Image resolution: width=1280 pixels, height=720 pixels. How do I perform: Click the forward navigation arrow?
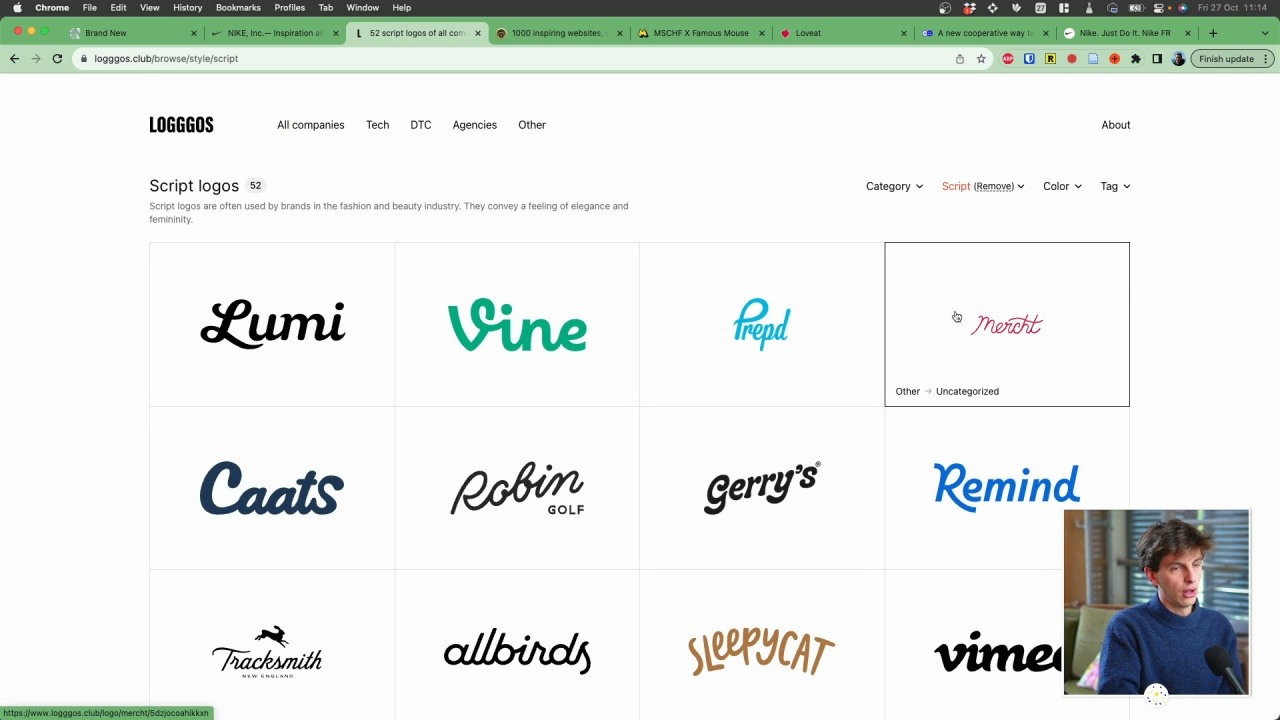pos(36,59)
